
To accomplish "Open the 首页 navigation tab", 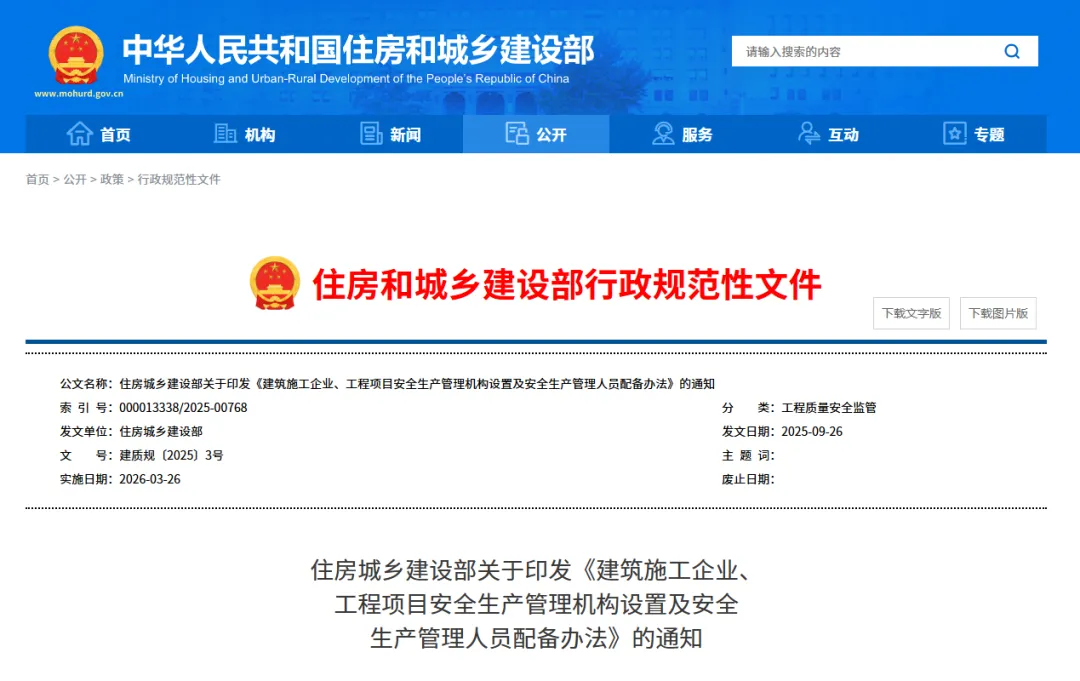I will coord(98,134).
